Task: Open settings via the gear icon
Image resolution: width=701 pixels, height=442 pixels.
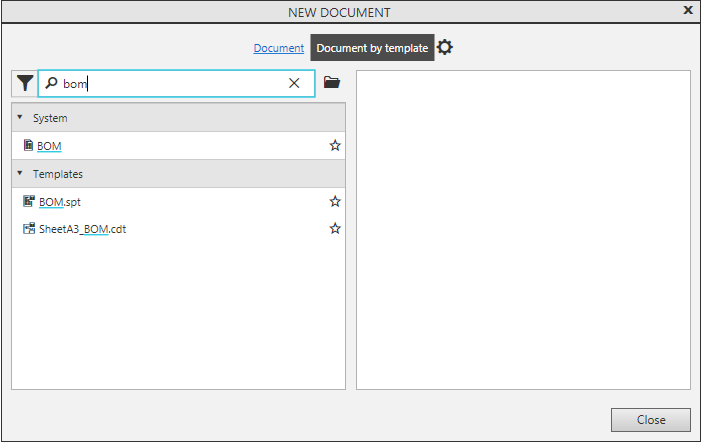Action: pos(445,48)
